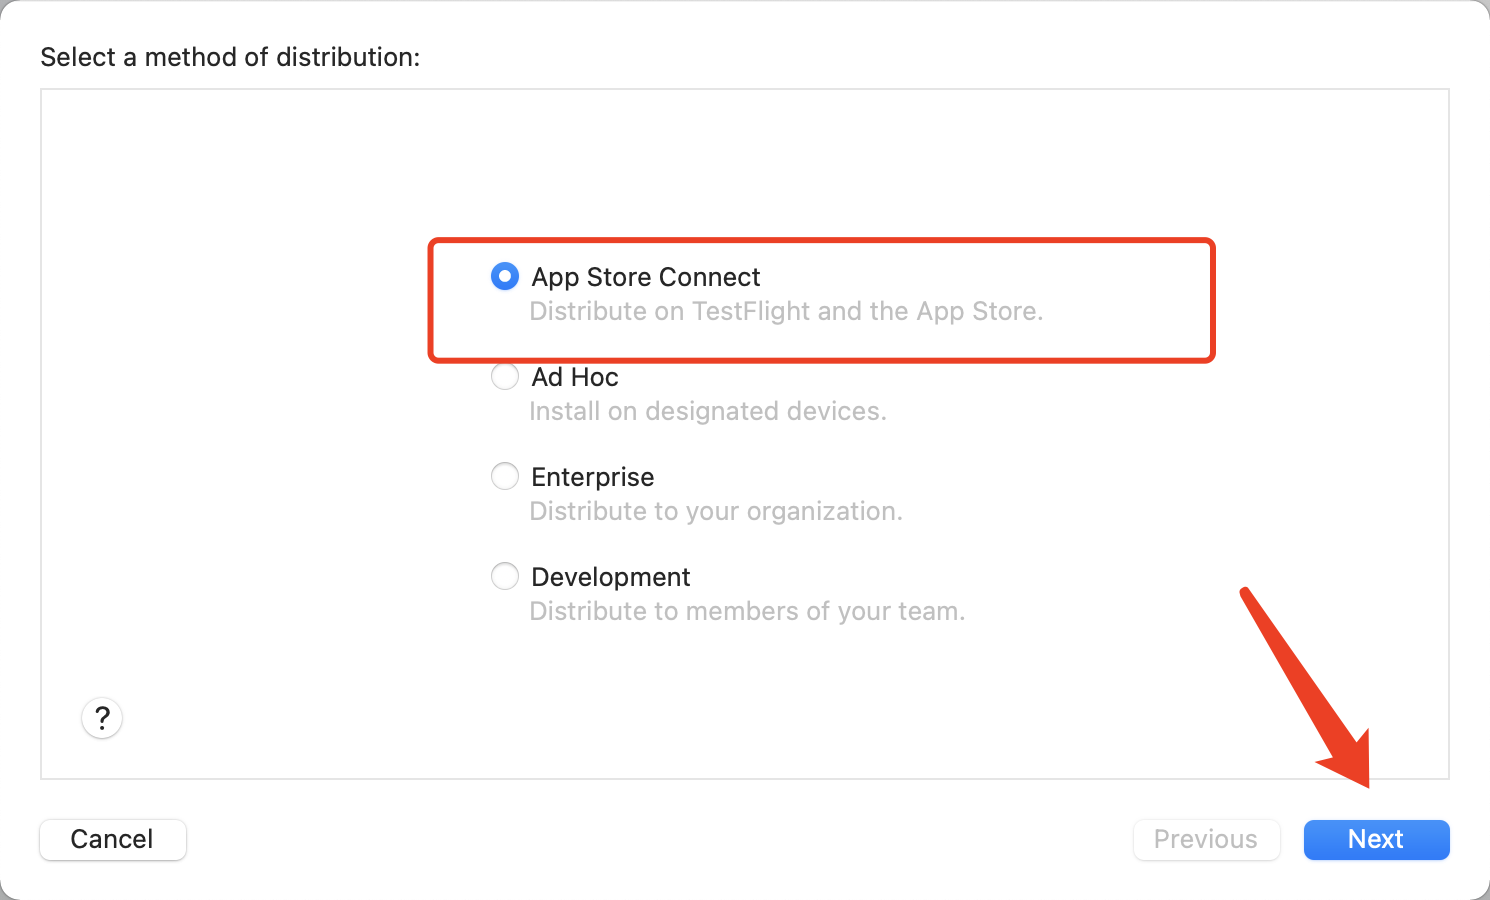Click the 'Install on designated devices.' description
1490x900 pixels.
pyautogui.click(x=708, y=411)
